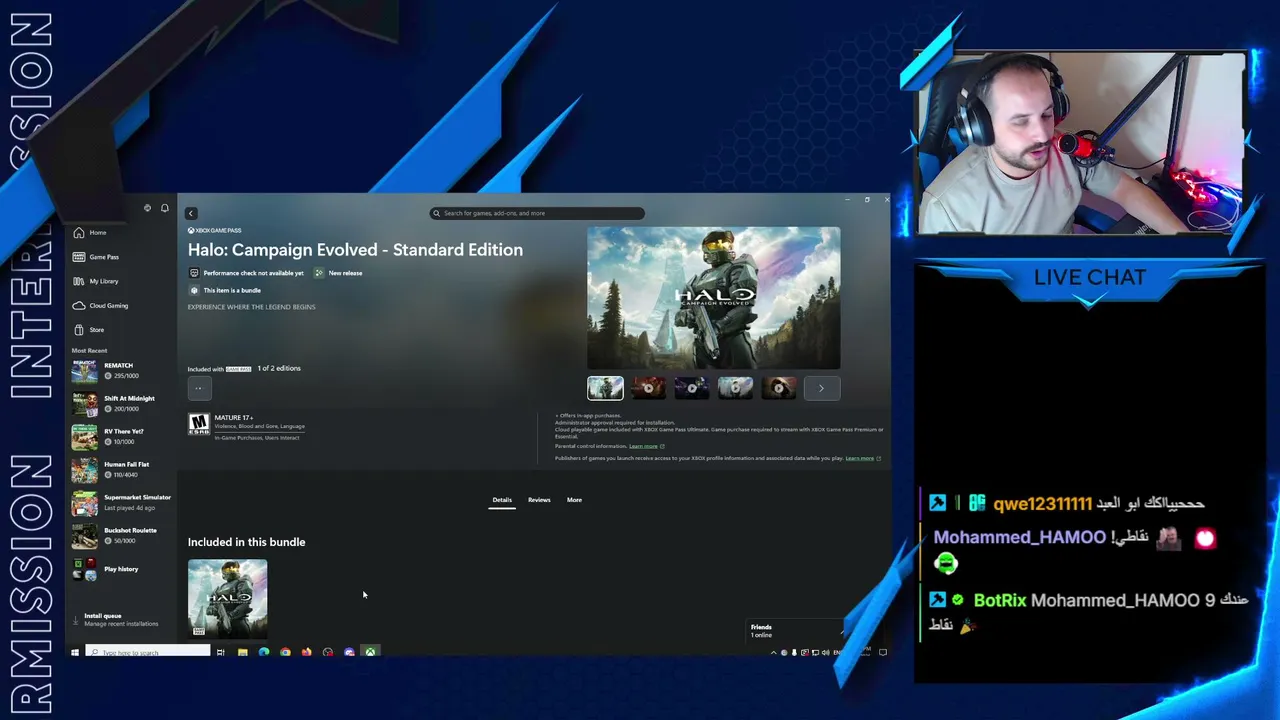The width and height of the screenshot is (1280, 720).
Task: Click the Xbox Game Pass logo label
Action: tap(215, 231)
